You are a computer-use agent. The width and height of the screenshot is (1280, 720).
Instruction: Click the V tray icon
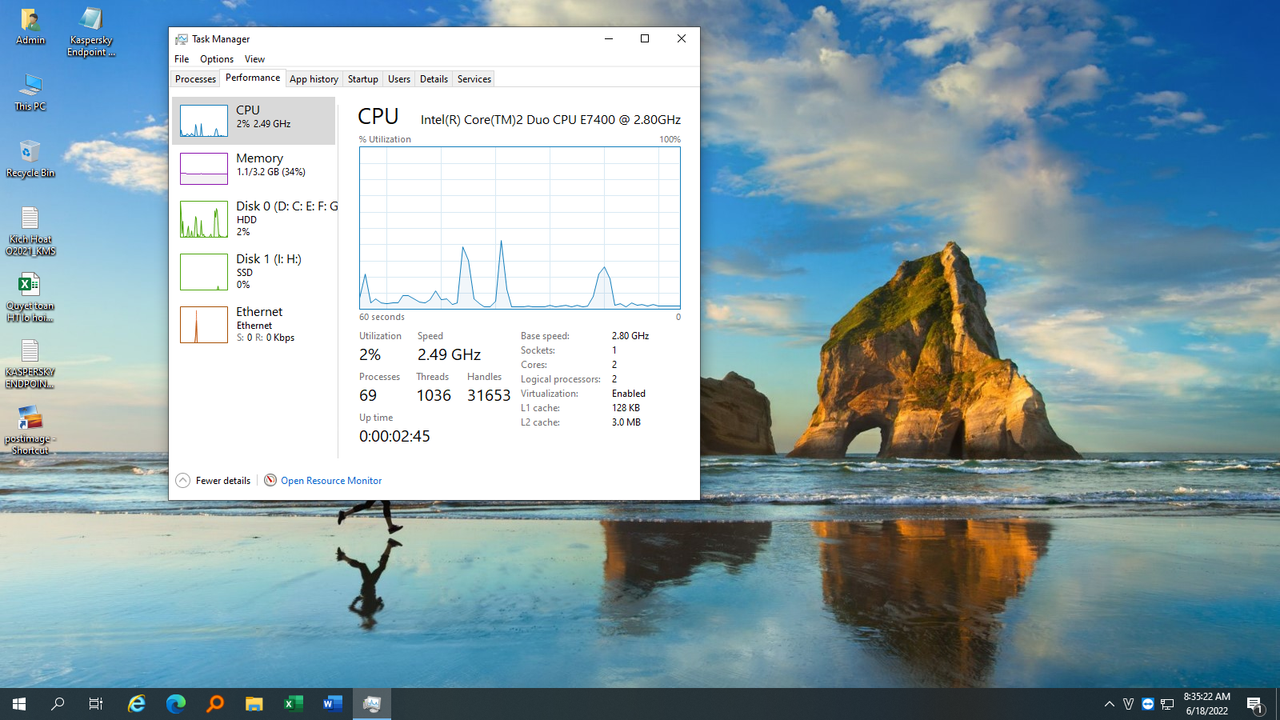point(1128,704)
